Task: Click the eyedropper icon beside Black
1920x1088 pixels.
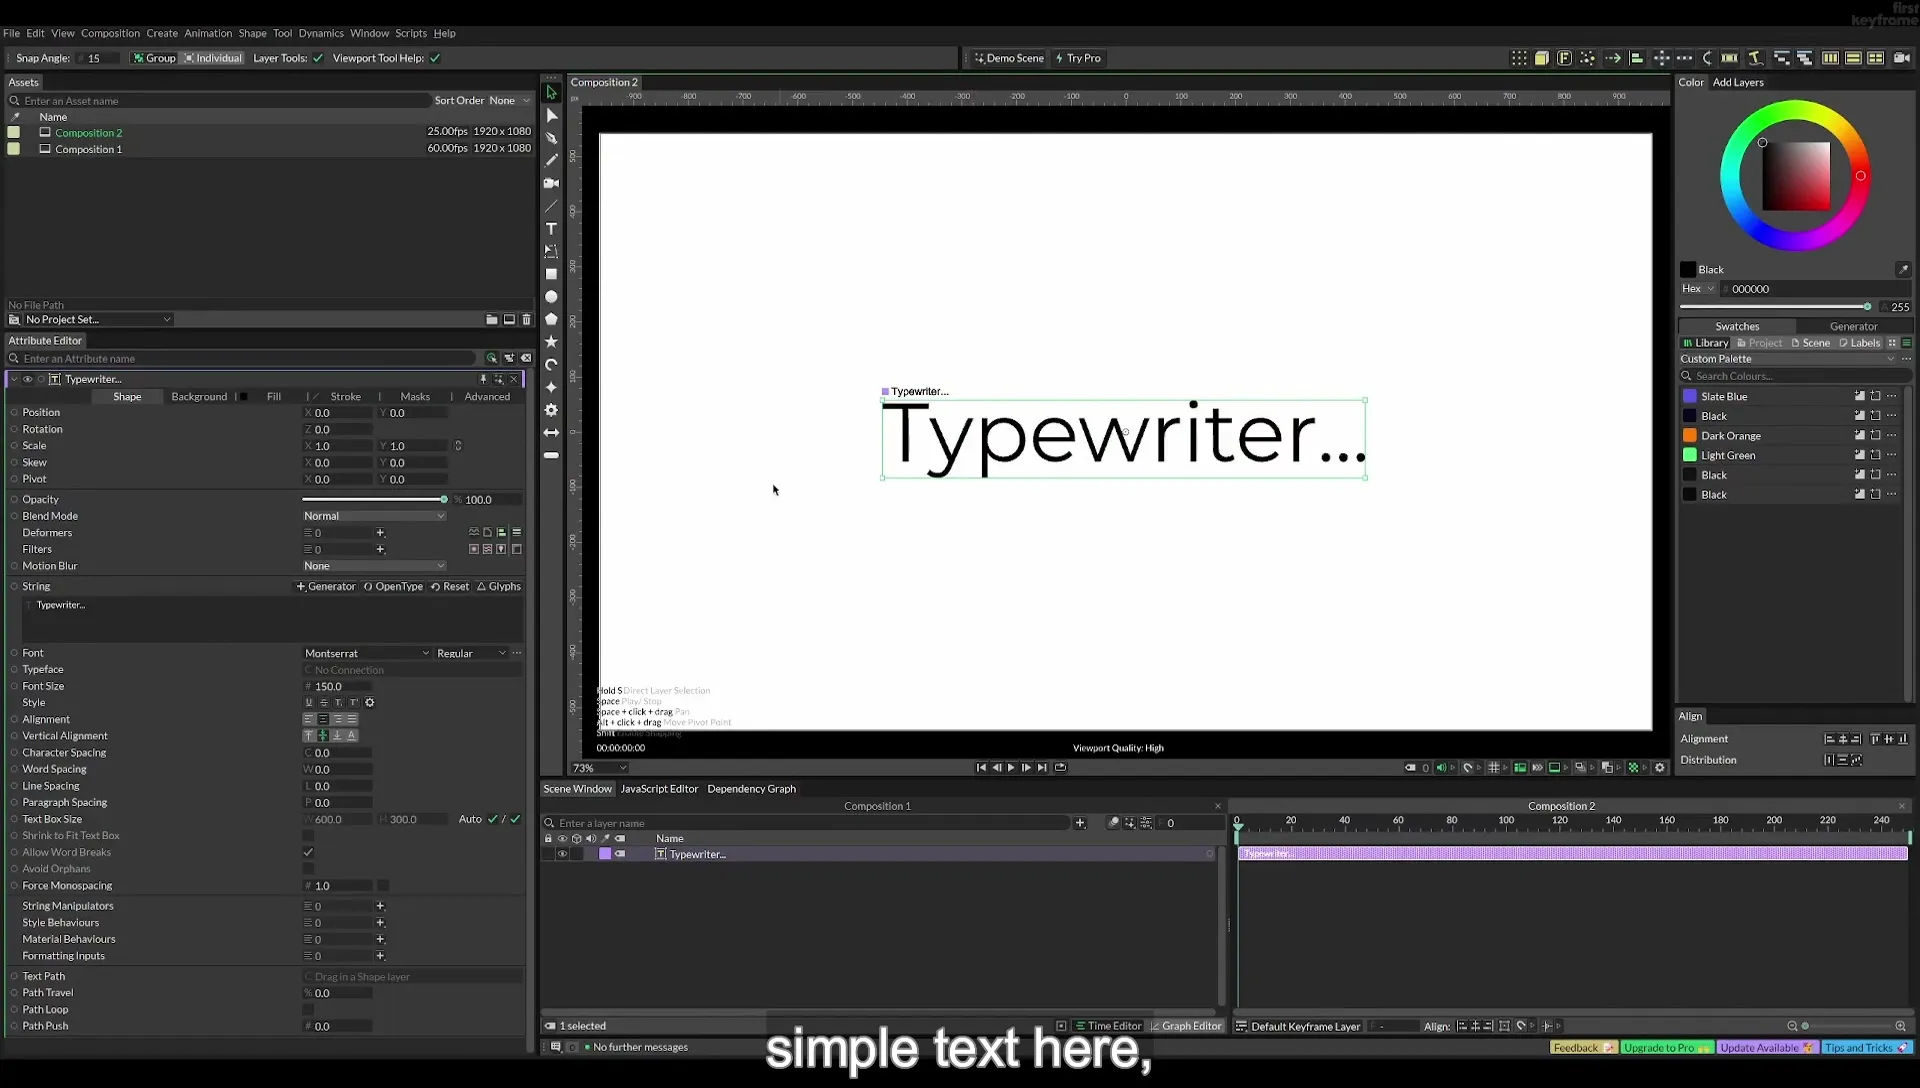Action: [1903, 269]
